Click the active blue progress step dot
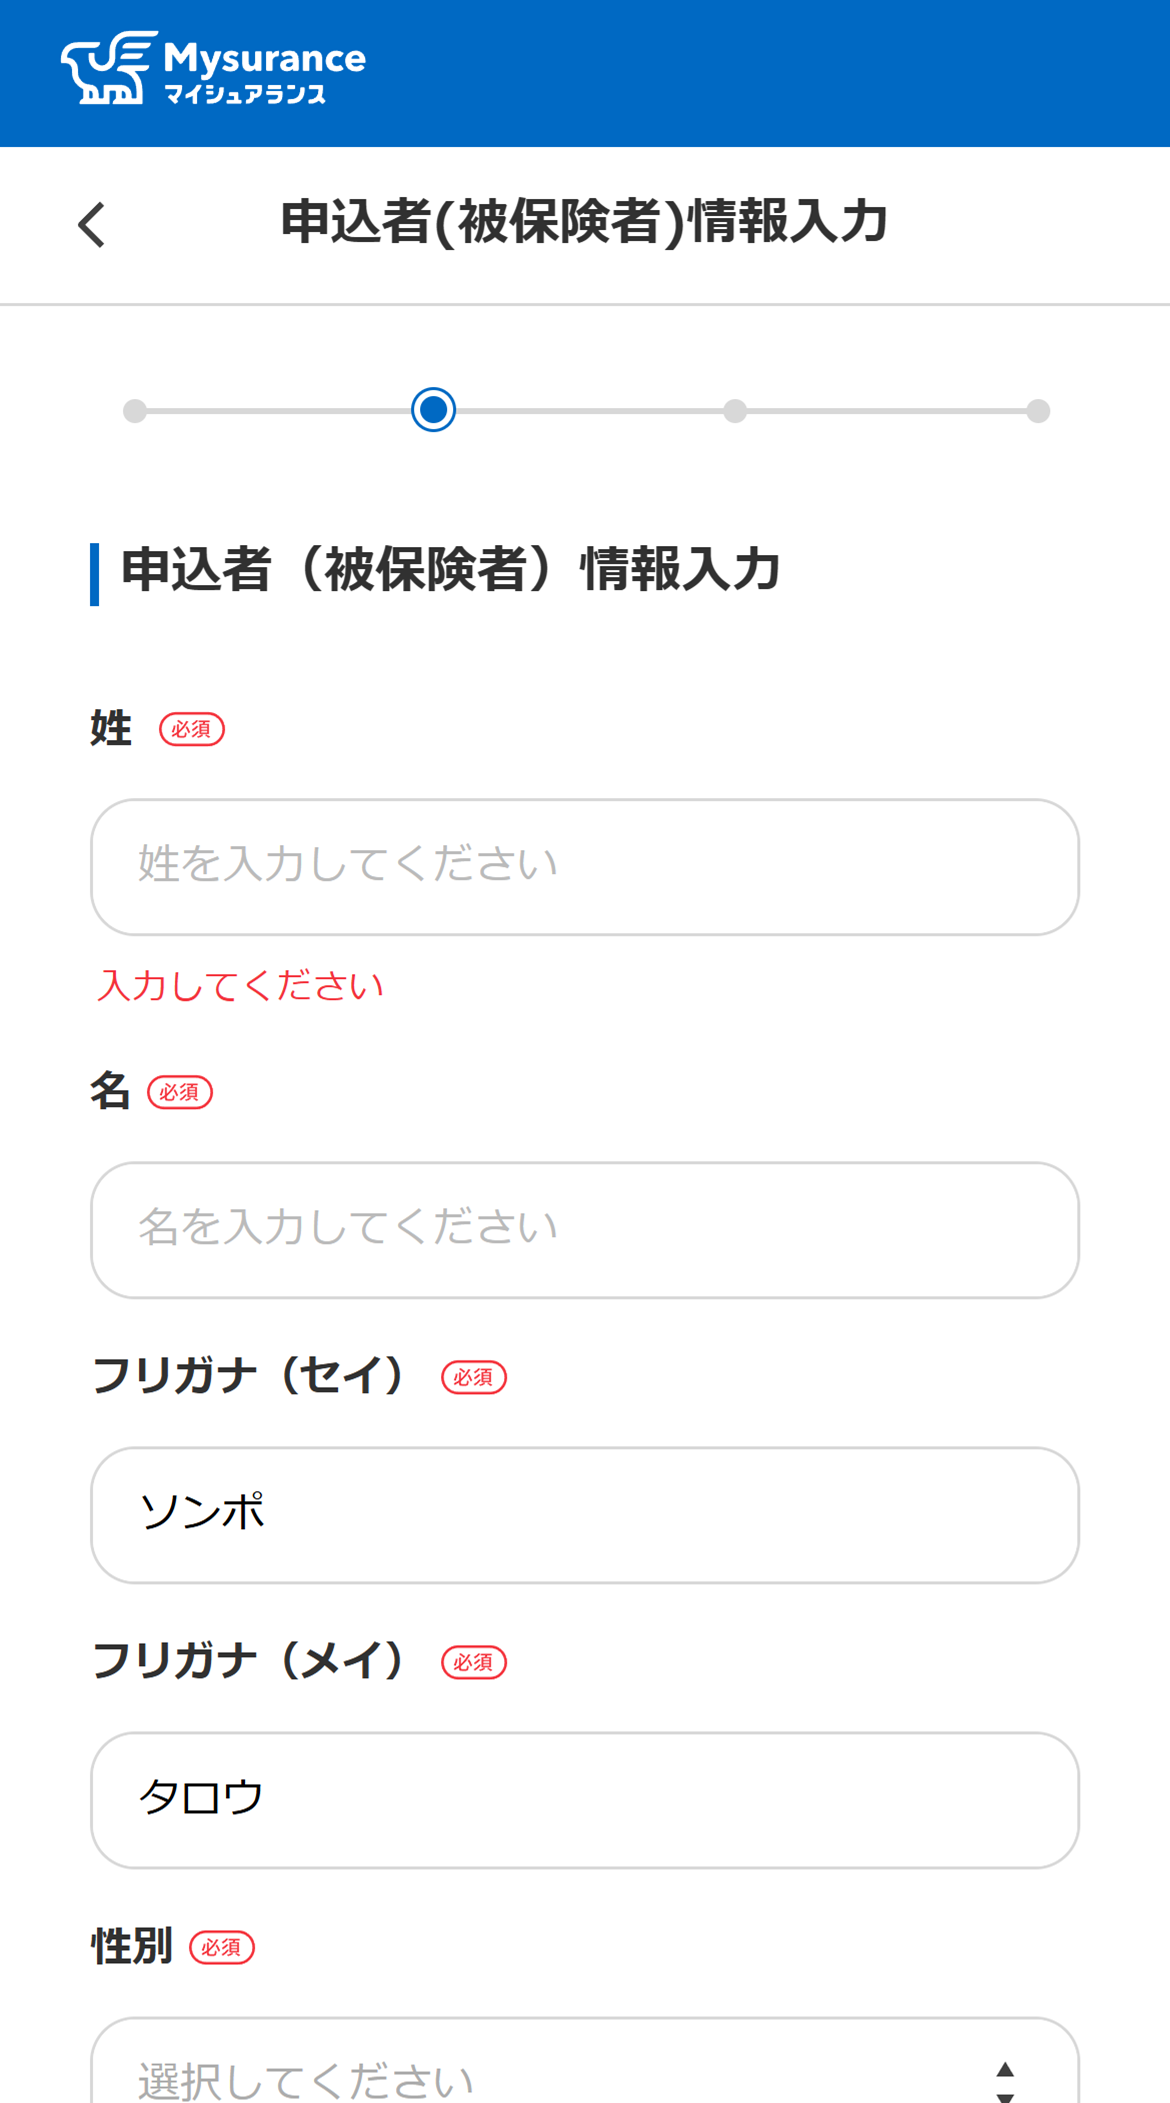The width and height of the screenshot is (1170, 2103). coord(432,411)
